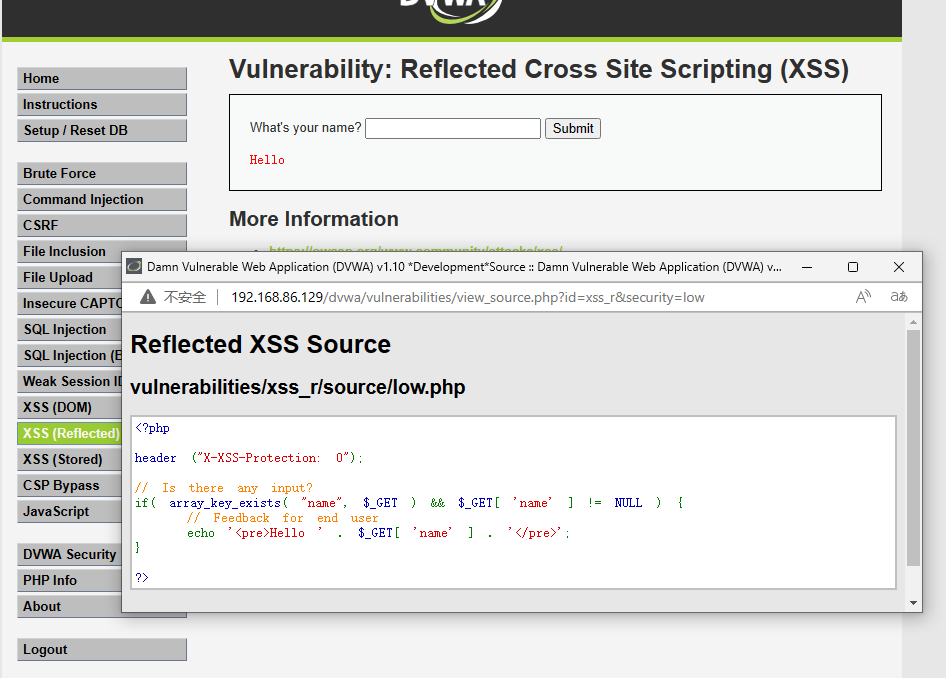Click the Read aloud icon in address bar
Image resolution: width=946 pixels, height=678 pixels.
coord(863,297)
